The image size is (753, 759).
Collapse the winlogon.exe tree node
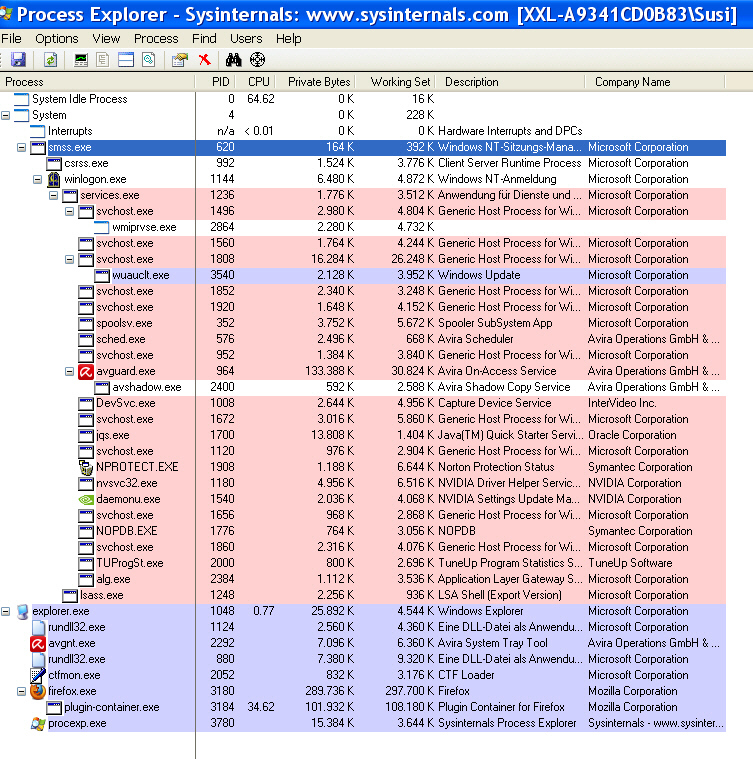(x=37, y=179)
